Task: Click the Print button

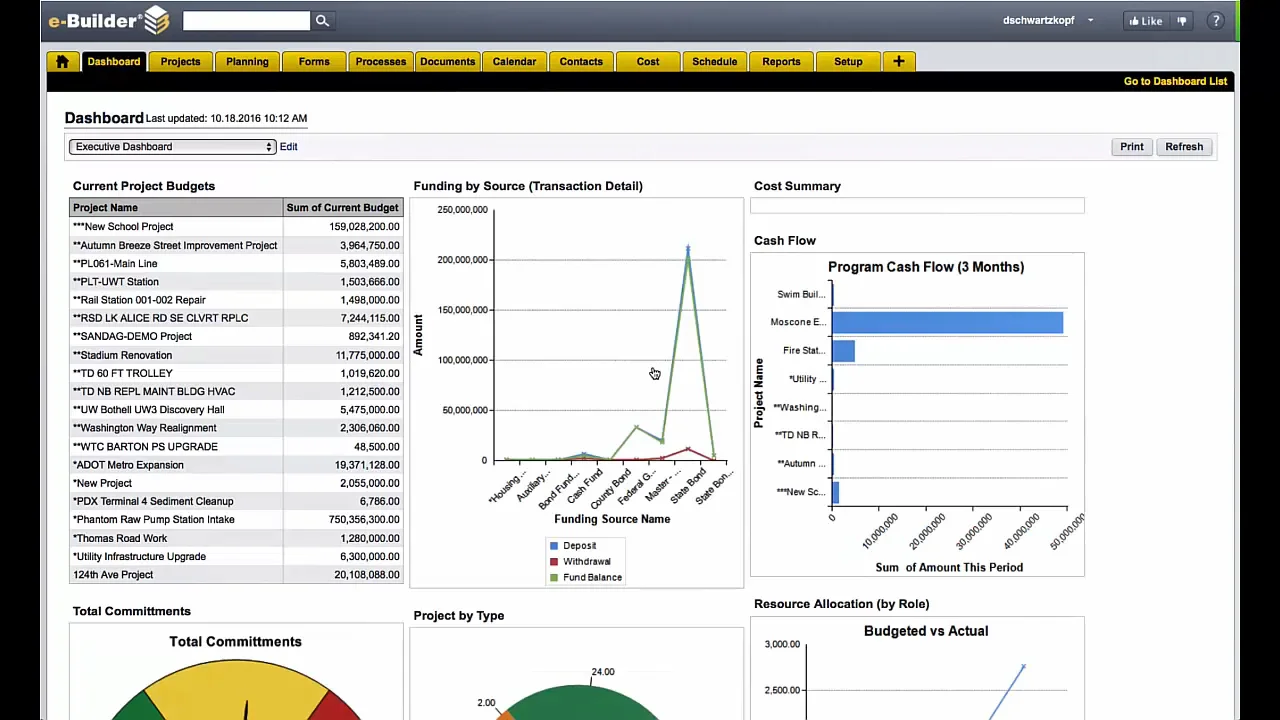Action: coord(1132,147)
